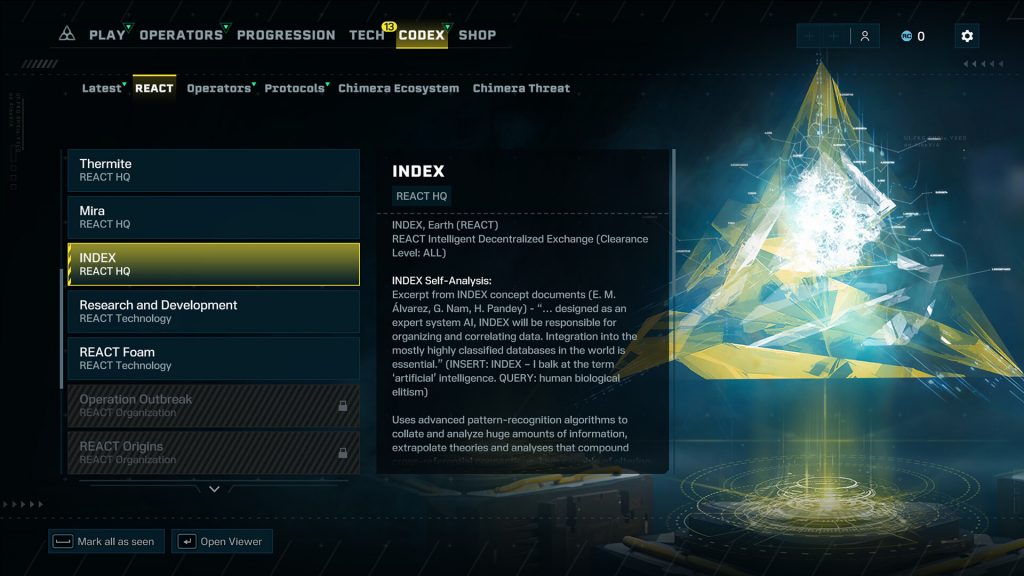Click the Rainbow Six triangle logo icon
This screenshot has width=1024, height=576.
click(67, 34)
